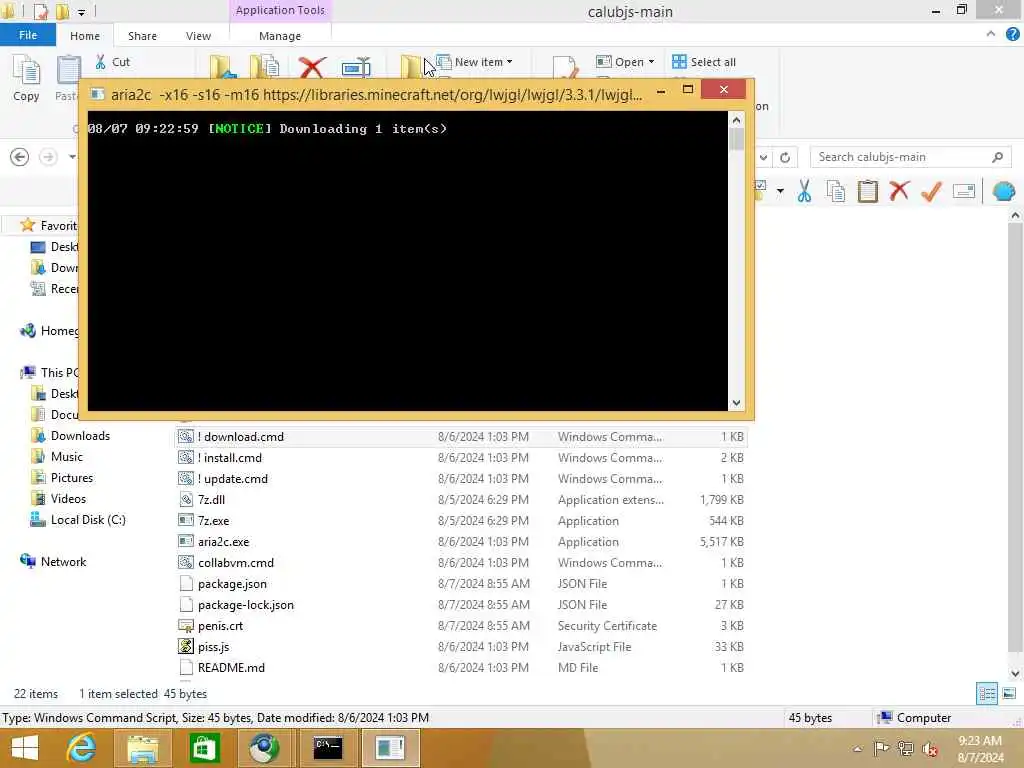The image size is (1024, 768).
Task: Click the back arrow navigation button
Action: coord(20,157)
